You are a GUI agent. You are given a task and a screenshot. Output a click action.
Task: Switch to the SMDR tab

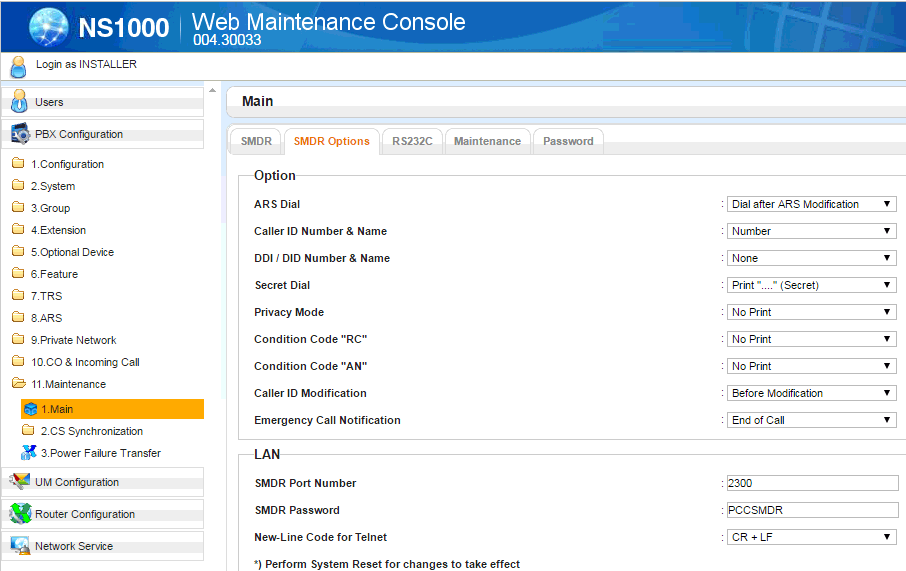coord(256,141)
